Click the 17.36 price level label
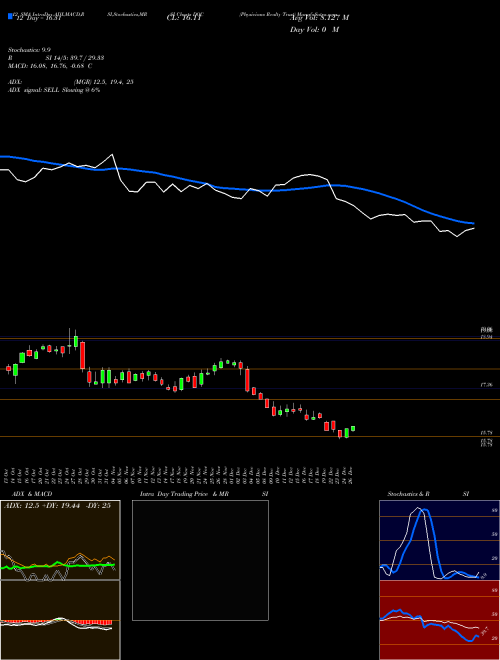 click(486, 385)
